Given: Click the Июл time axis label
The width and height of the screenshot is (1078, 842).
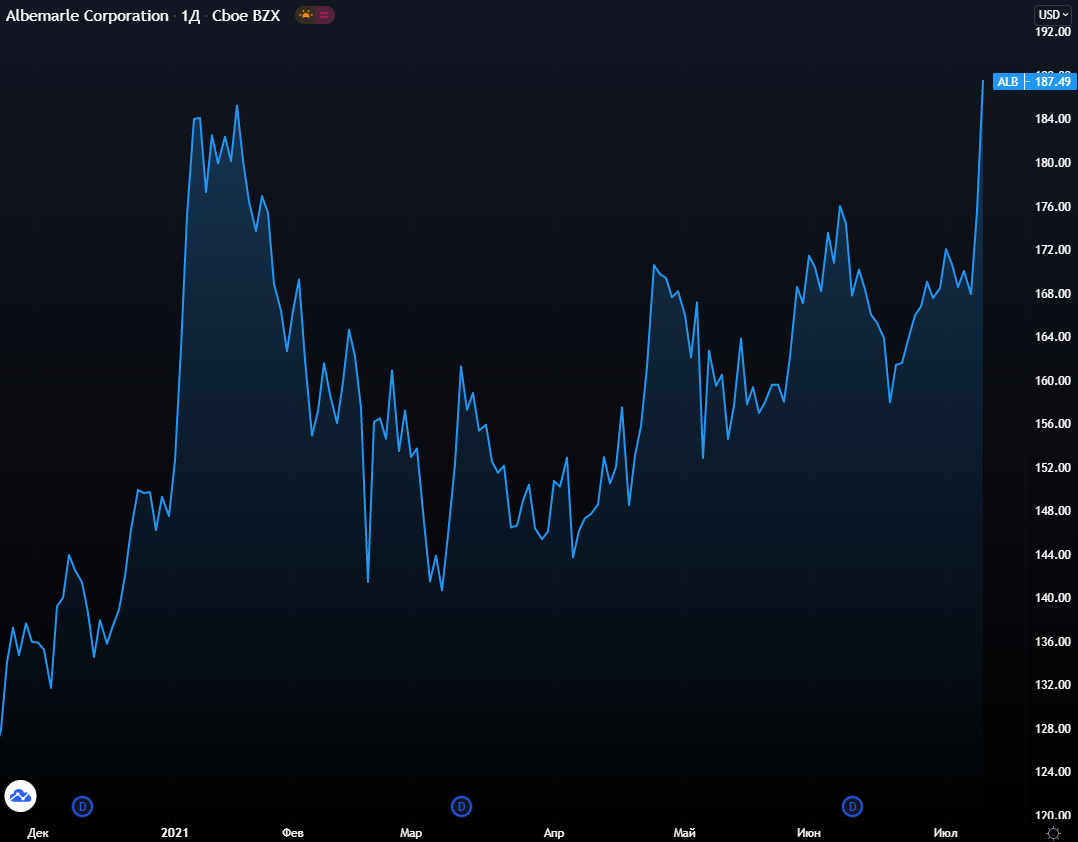Looking at the screenshot, I should click(x=946, y=833).
